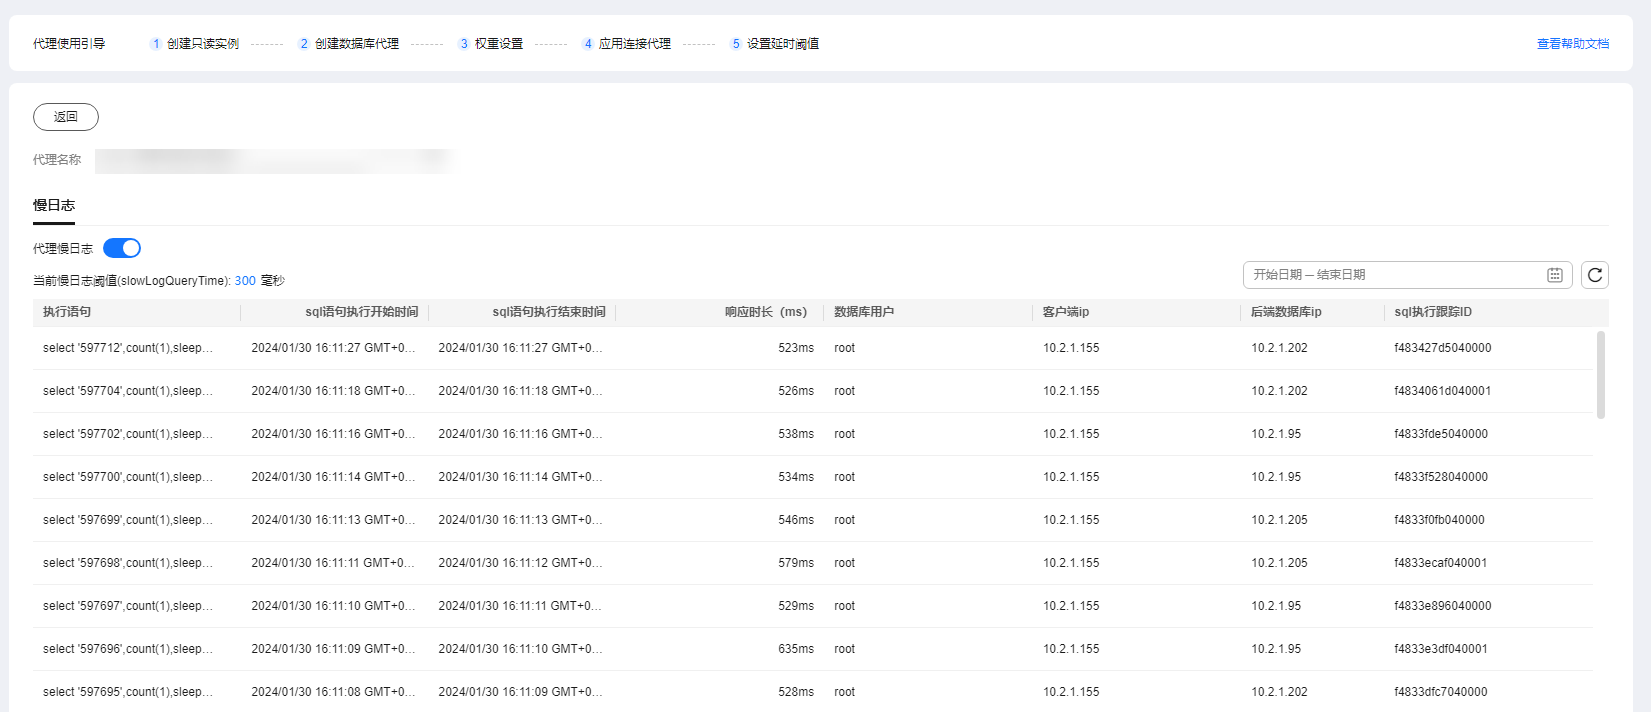This screenshot has height=712, width=1651.
Task: Click the 响应时长 (ms) column header
Action: 765,312
